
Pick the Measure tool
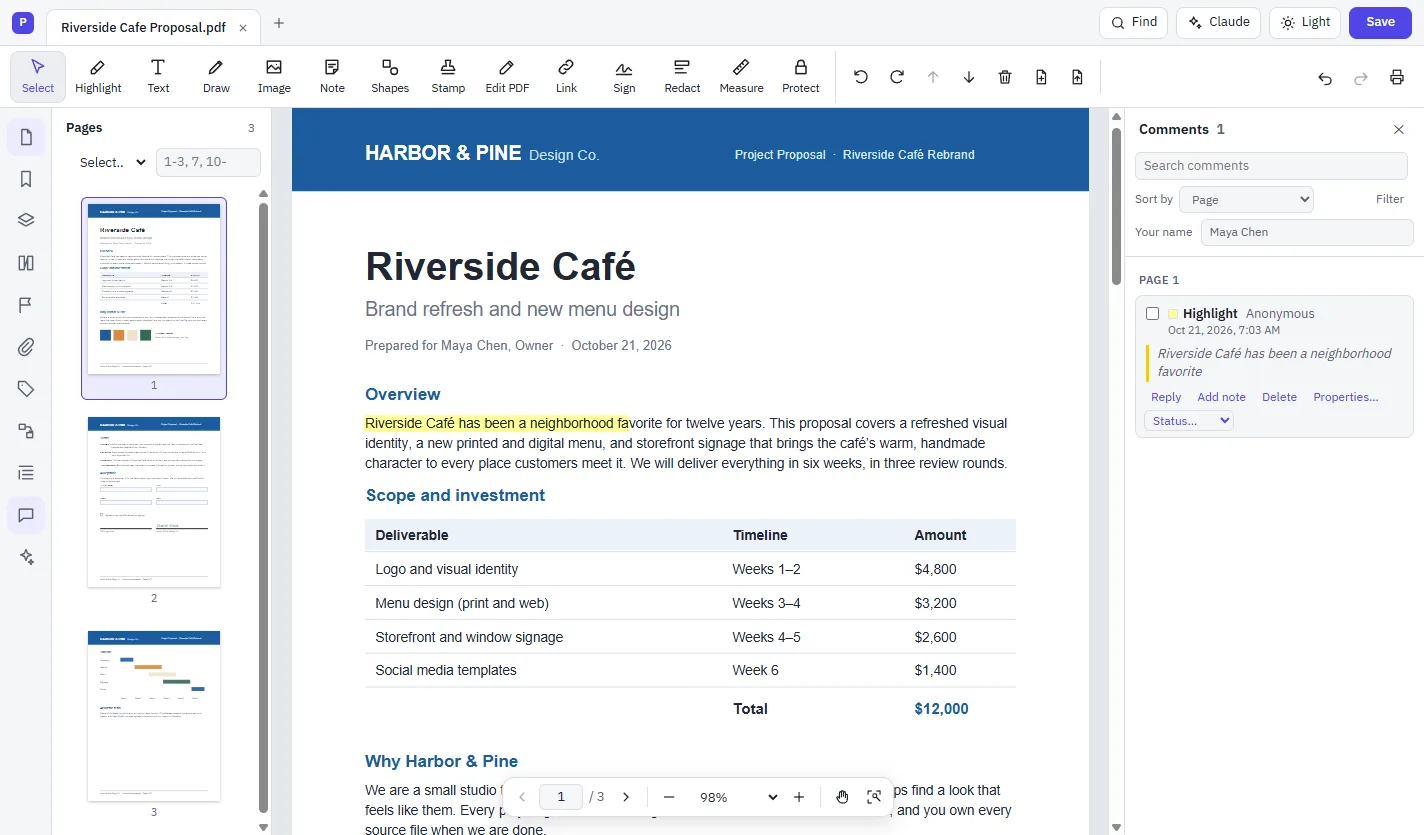[x=741, y=77]
